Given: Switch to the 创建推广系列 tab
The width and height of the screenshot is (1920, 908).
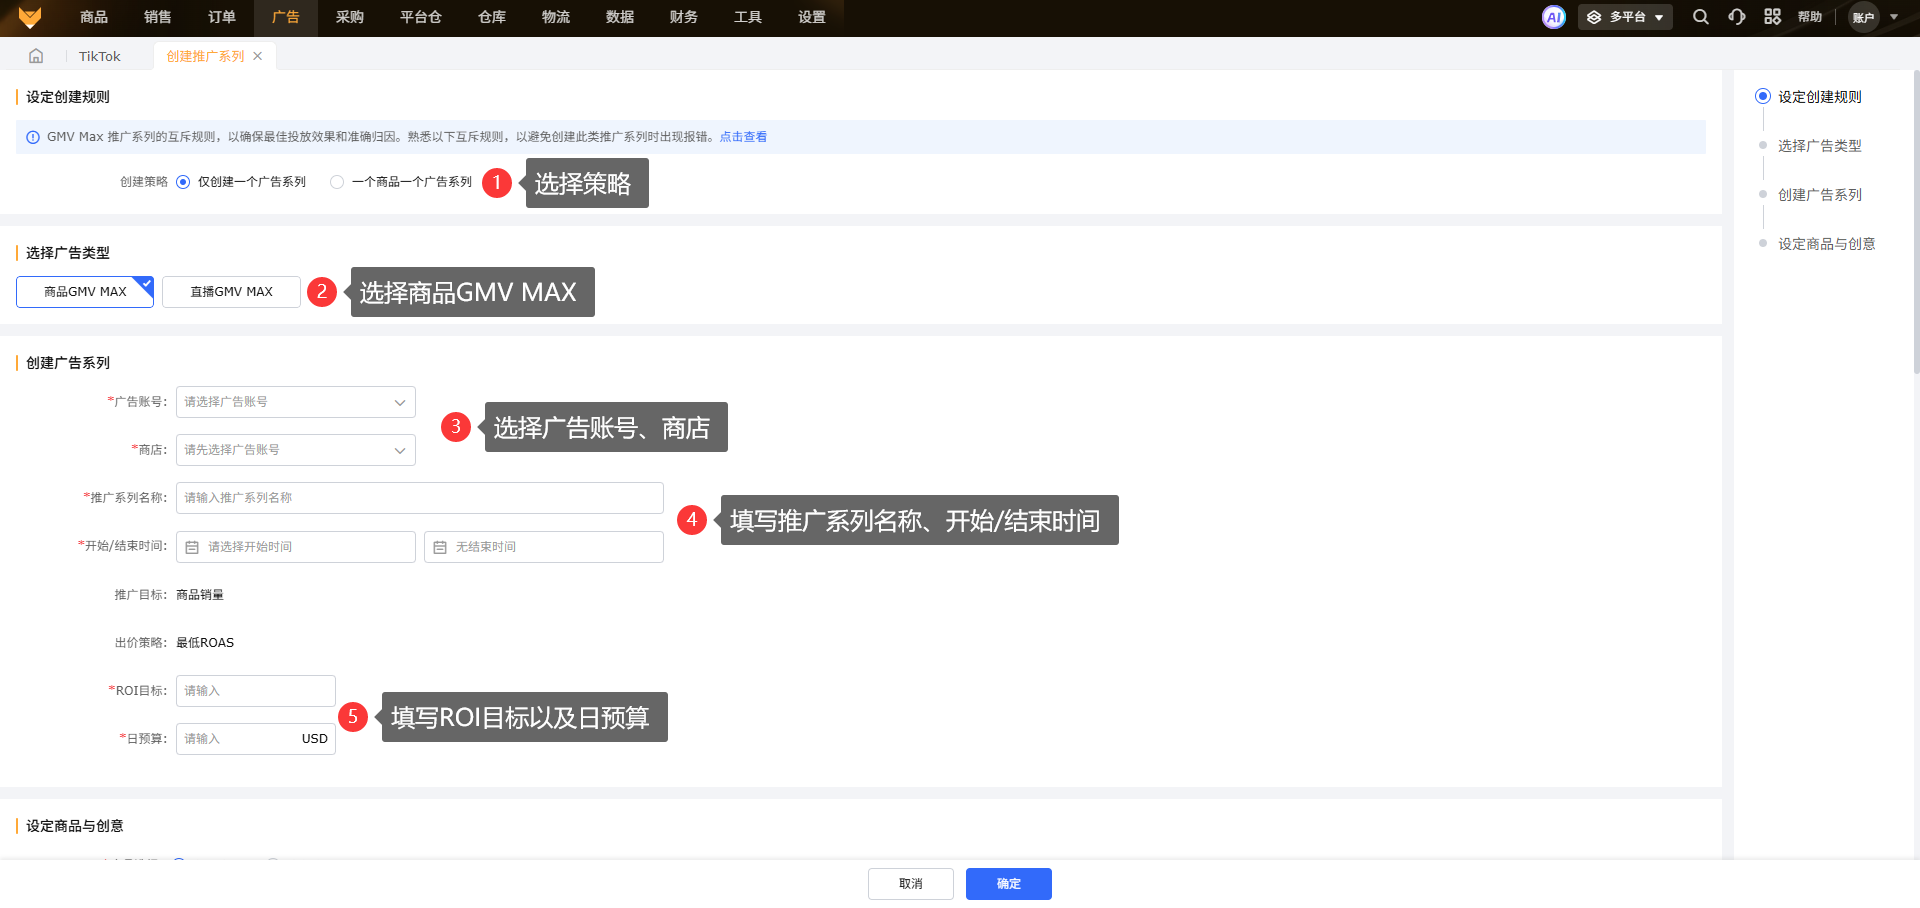Looking at the screenshot, I should (x=205, y=56).
